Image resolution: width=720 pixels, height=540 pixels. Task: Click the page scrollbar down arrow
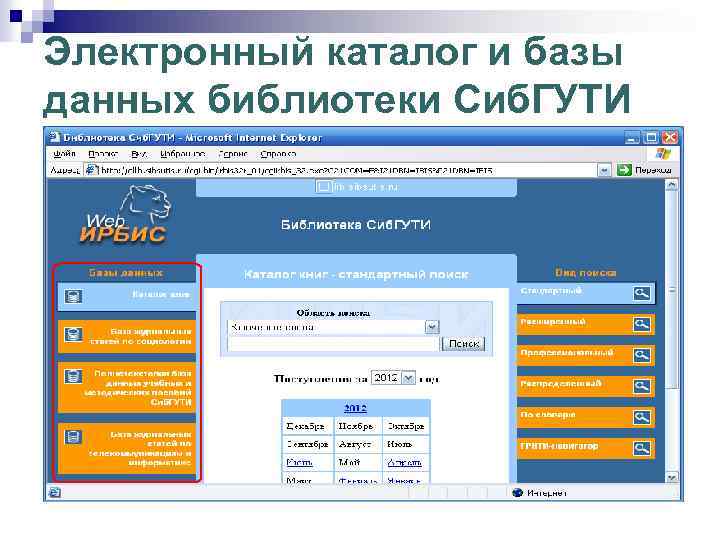(671, 478)
